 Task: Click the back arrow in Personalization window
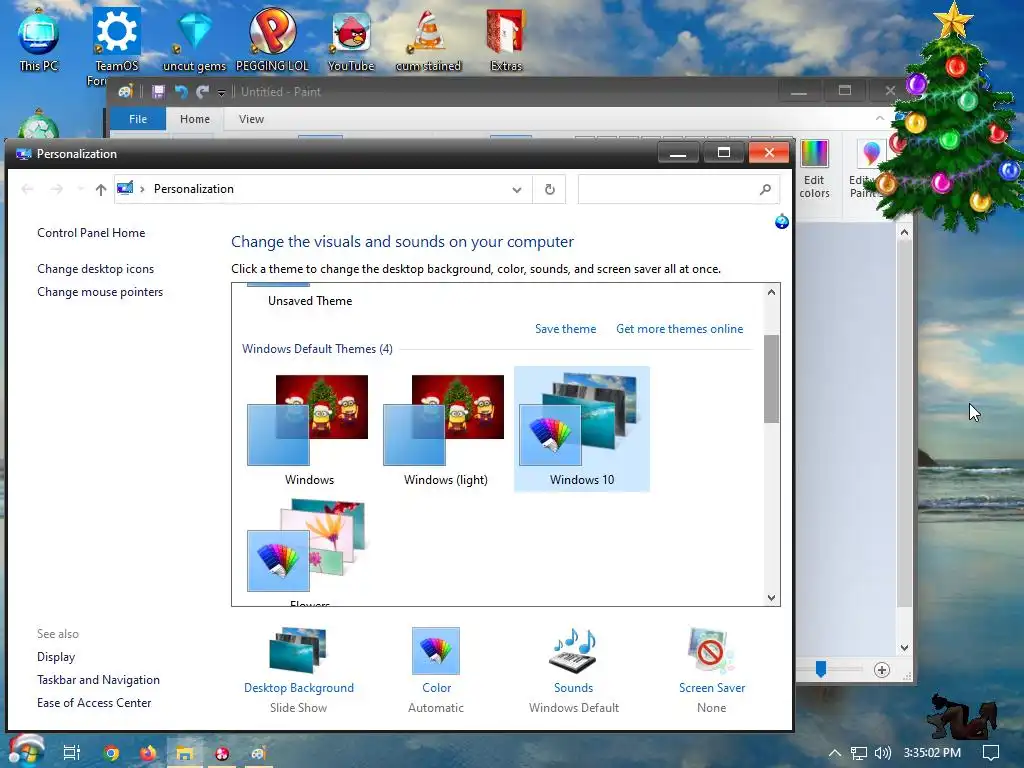coord(27,189)
